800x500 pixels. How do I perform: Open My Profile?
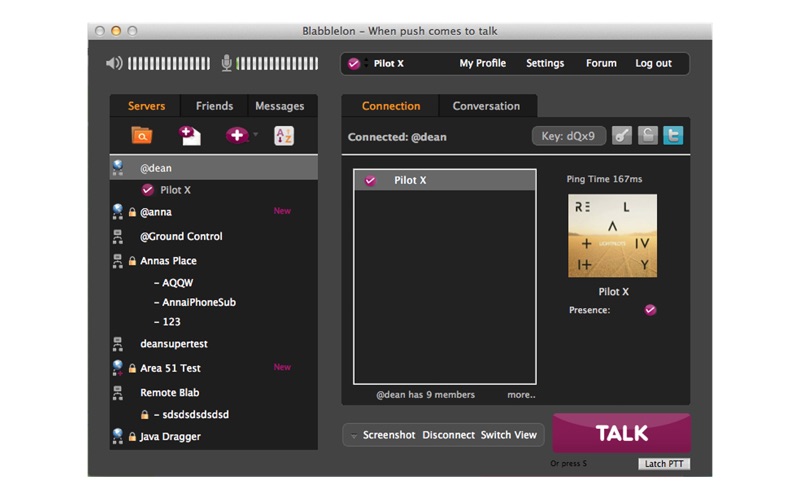tap(482, 63)
